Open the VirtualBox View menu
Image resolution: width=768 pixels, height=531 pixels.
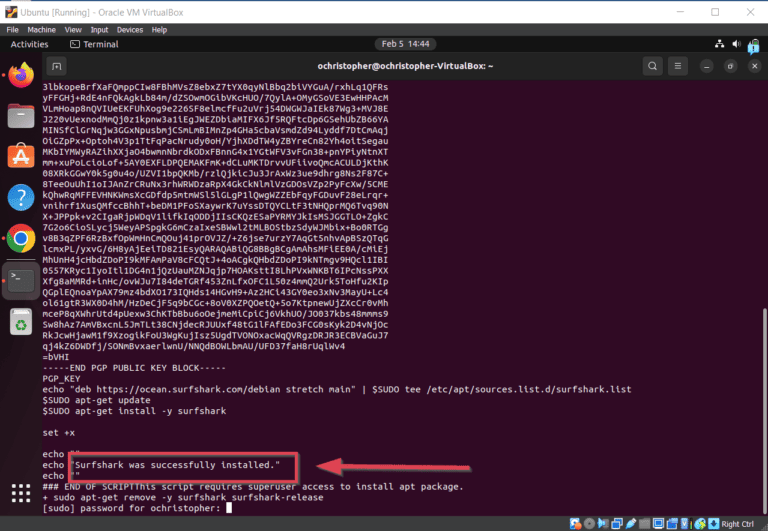(x=73, y=30)
